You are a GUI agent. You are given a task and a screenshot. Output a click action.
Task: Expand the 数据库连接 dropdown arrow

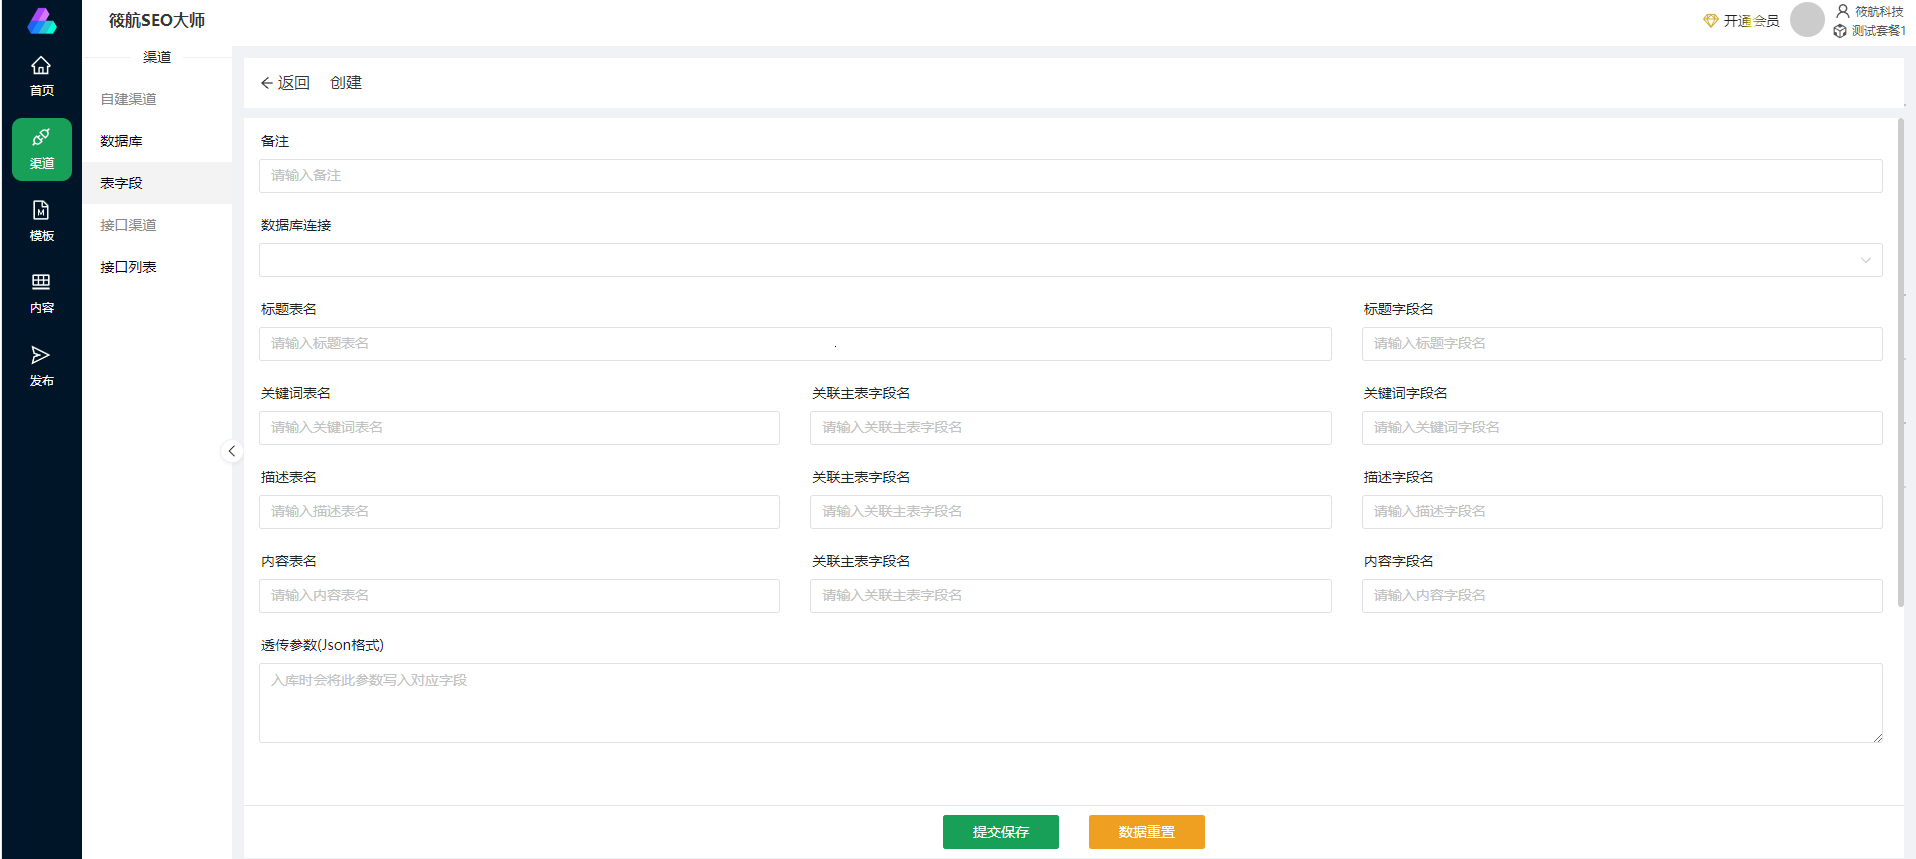coord(1865,260)
